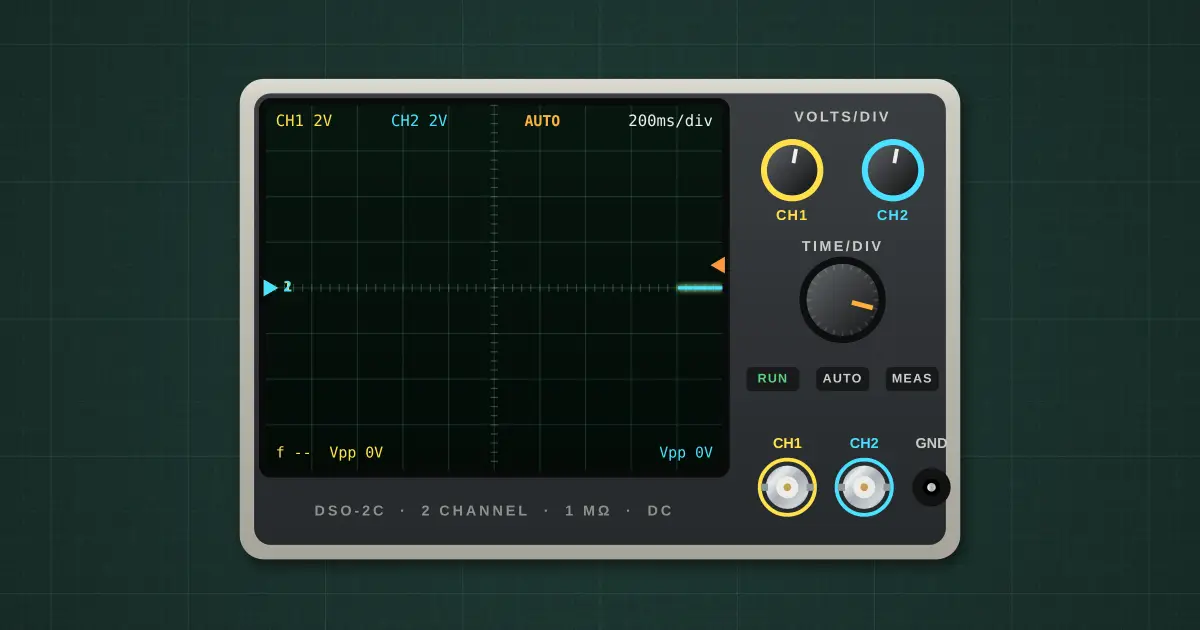Viewport: 1200px width, 630px height.
Task: Click the yellow 'CH1' label above the connector
Action: (787, 443)
